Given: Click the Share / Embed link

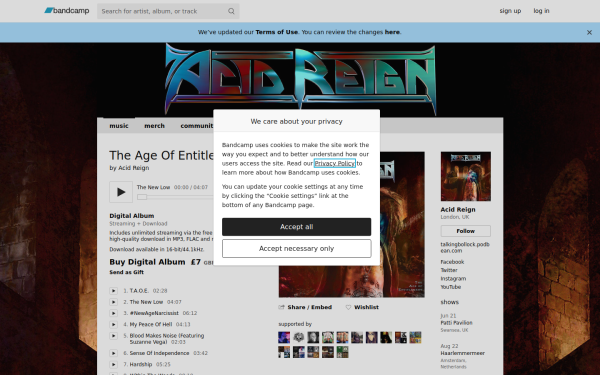Looking at the screenshot, I should point(305,307).
